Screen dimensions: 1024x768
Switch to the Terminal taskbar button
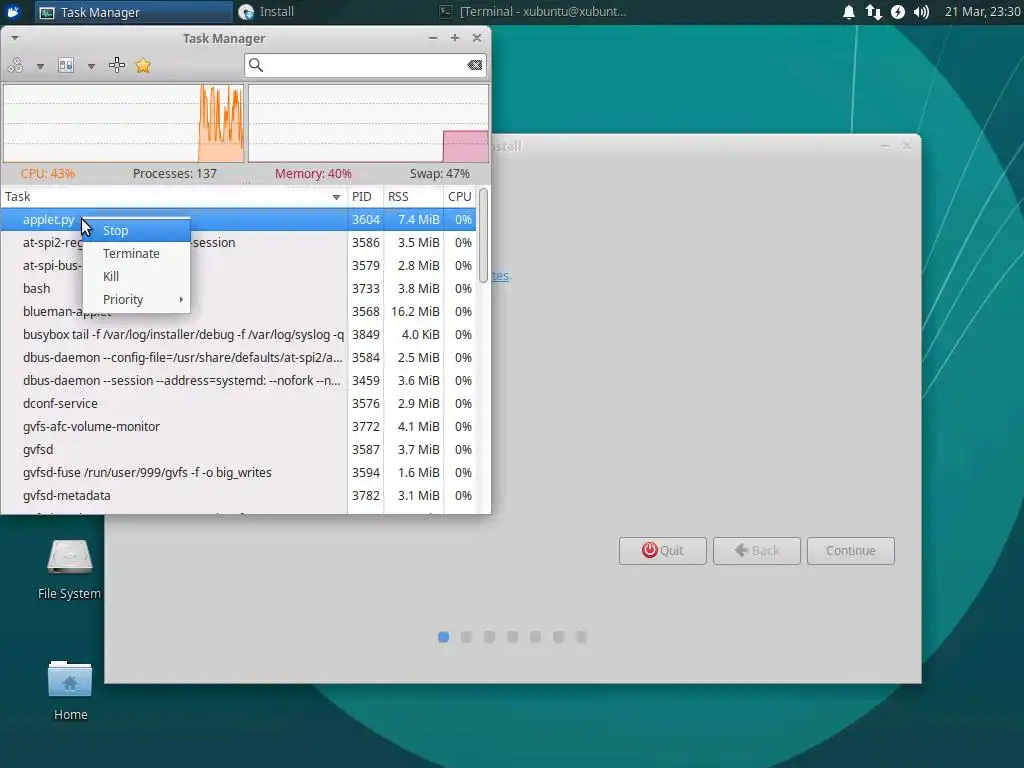pyautogui.click(x=532, y=12)
